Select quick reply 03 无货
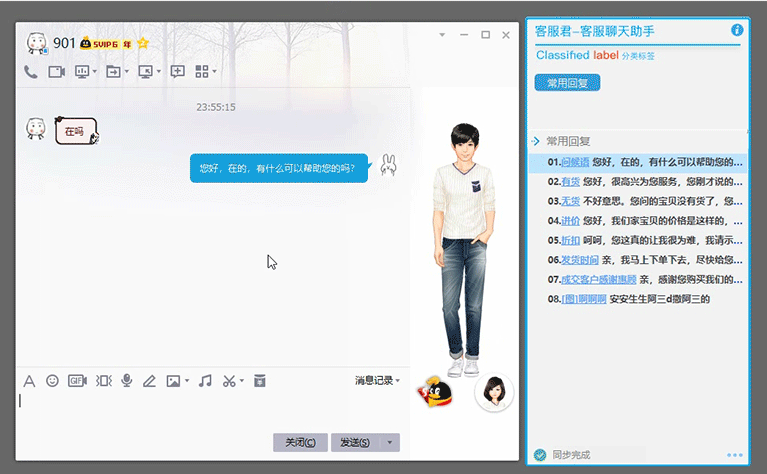The height and width of the screenshot is (474, 767). click(x=638, y=201)
